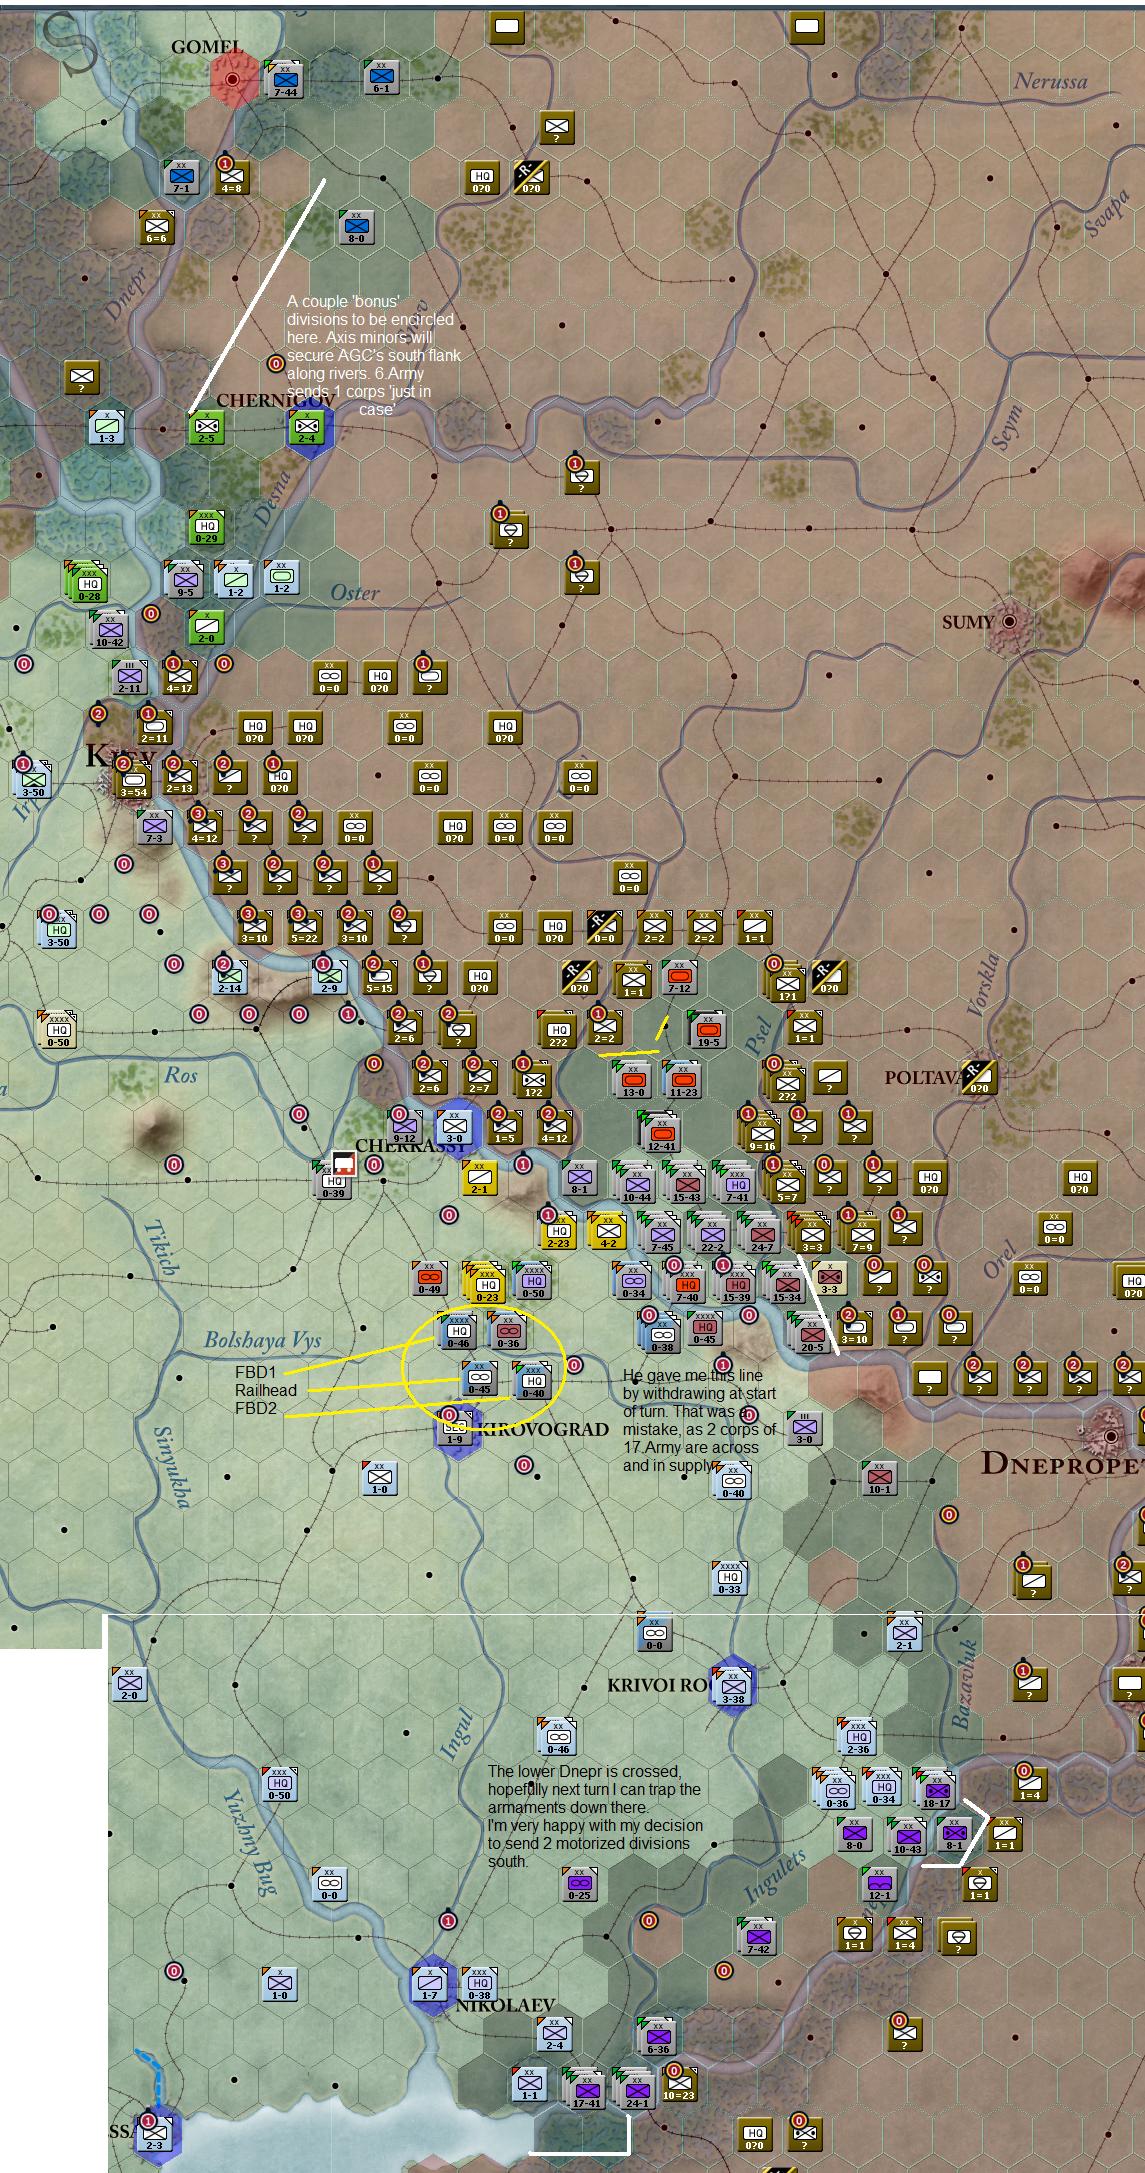The height and width of the screenshot is (2173, 1145).
Task: Click the yellow HQ 2-23 counter
Action: (x=558, y=1230)
